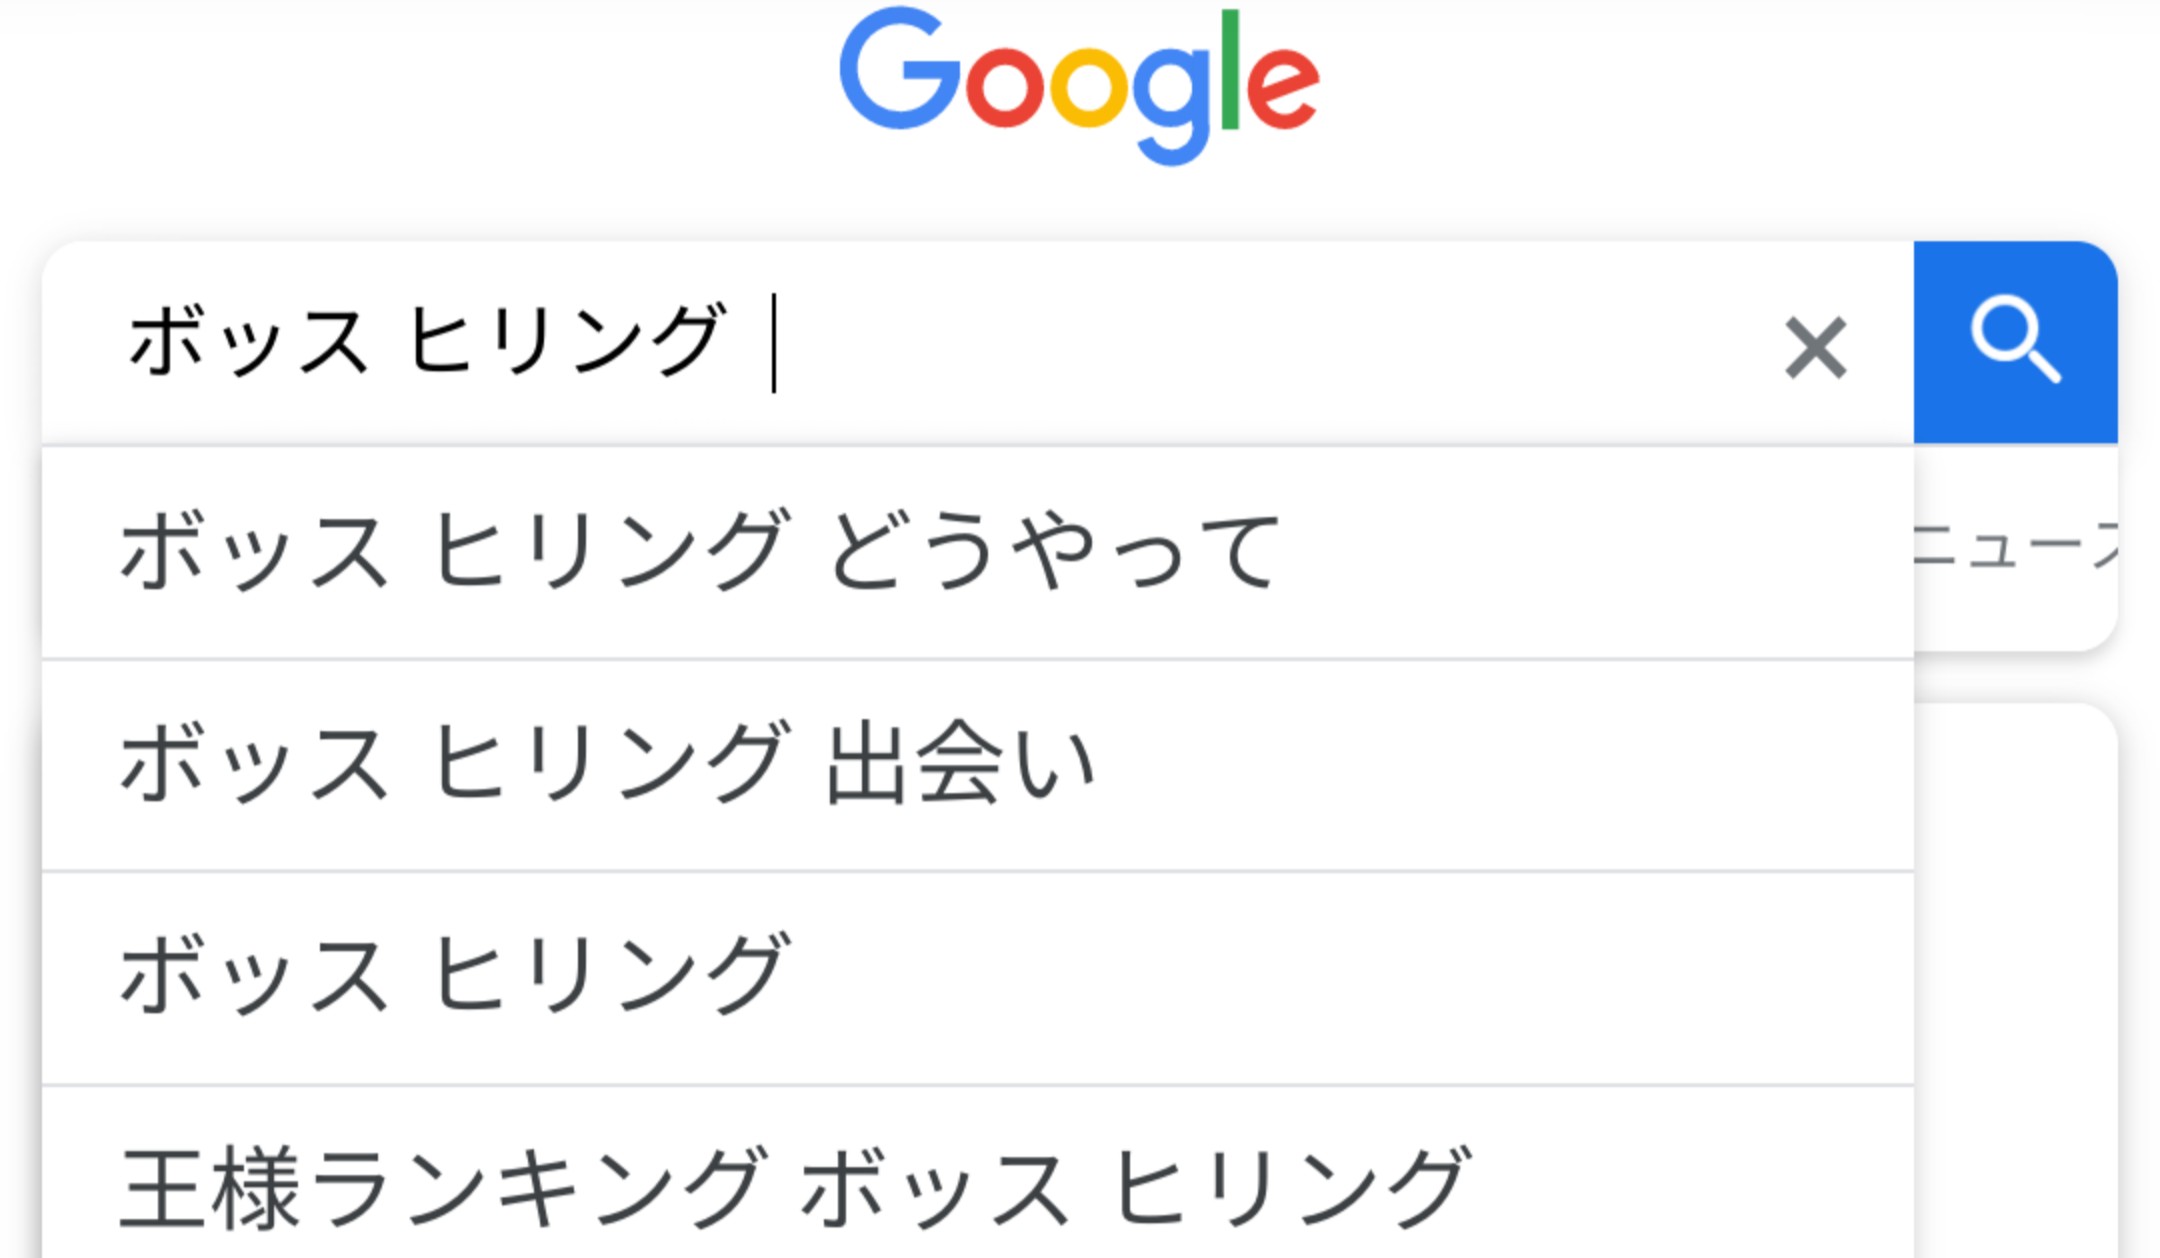2160x1258 pixels.
Task: Select suggestion ボッス ヒリング どうやって
Action: [700, 551]
